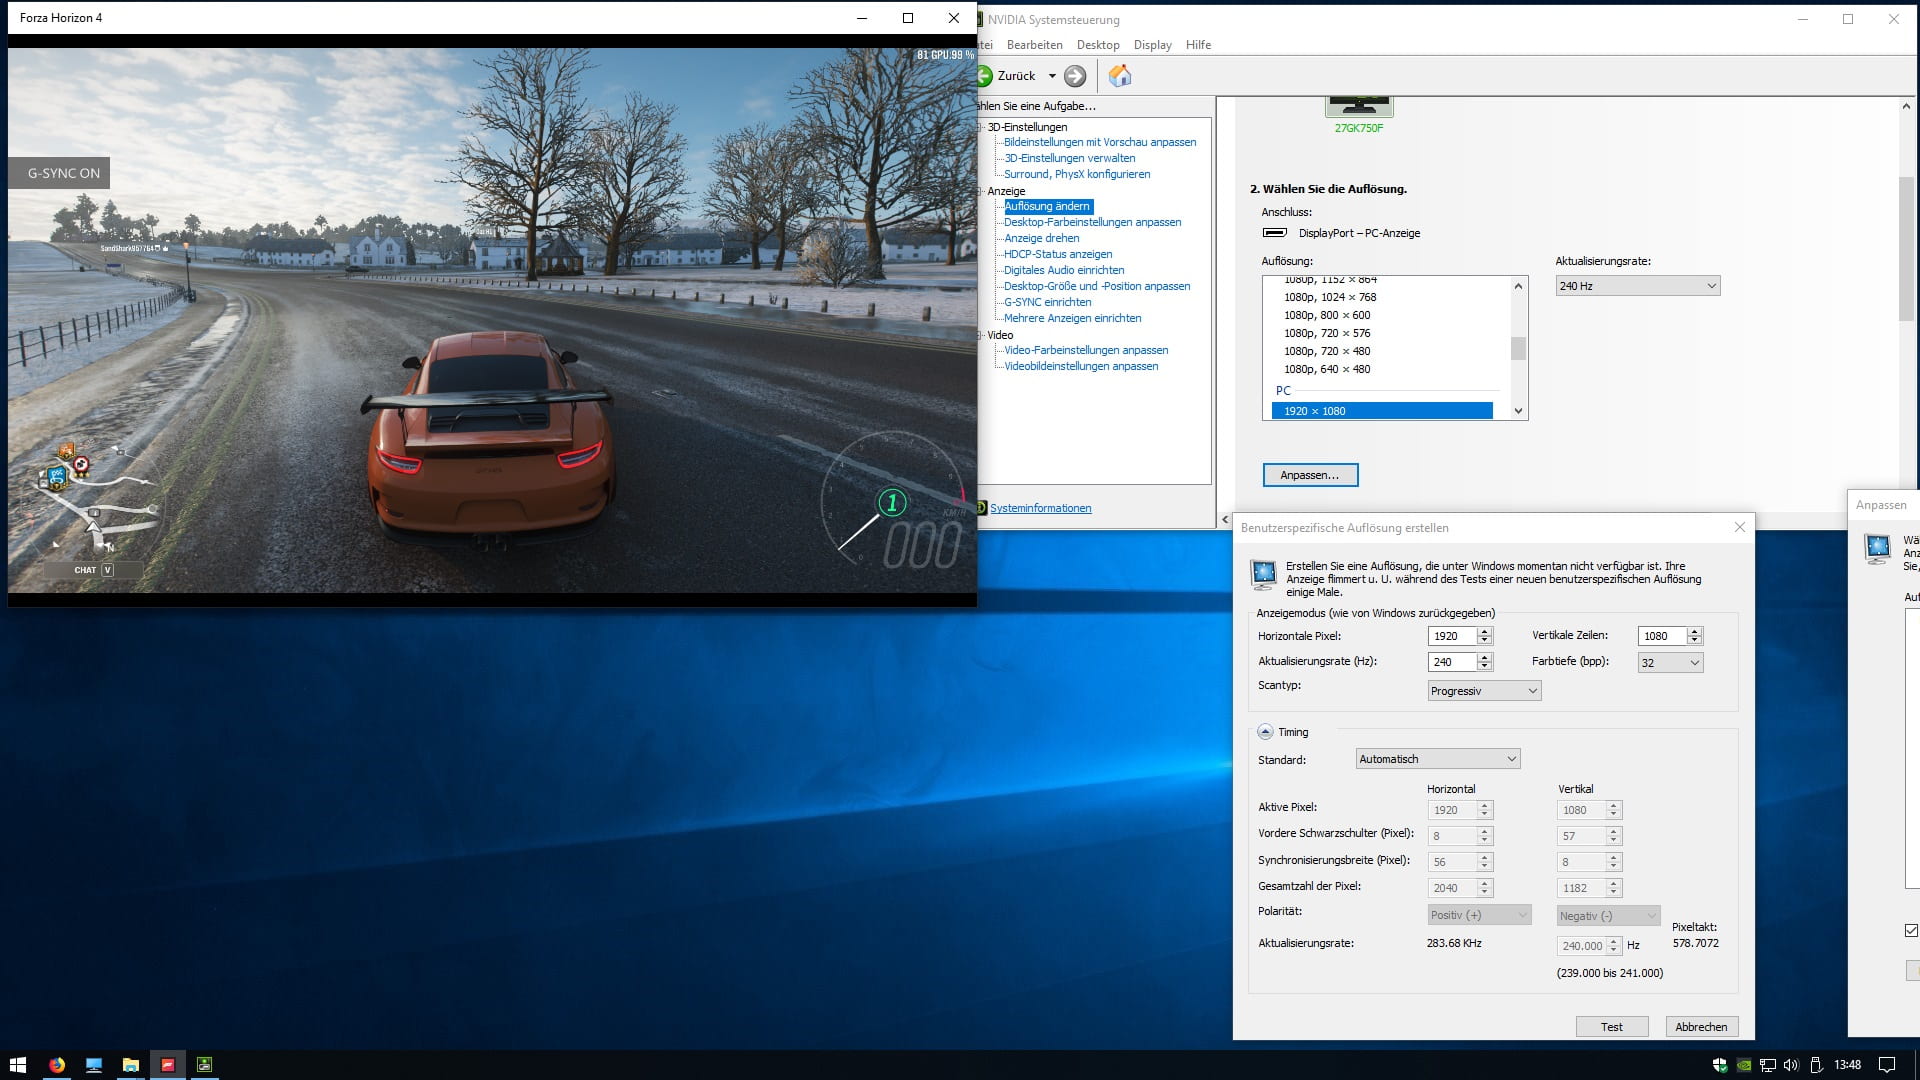Screen dimensions: 1920x1080
Task: Click the Systeminformationen icon
Action: [982, 508]
